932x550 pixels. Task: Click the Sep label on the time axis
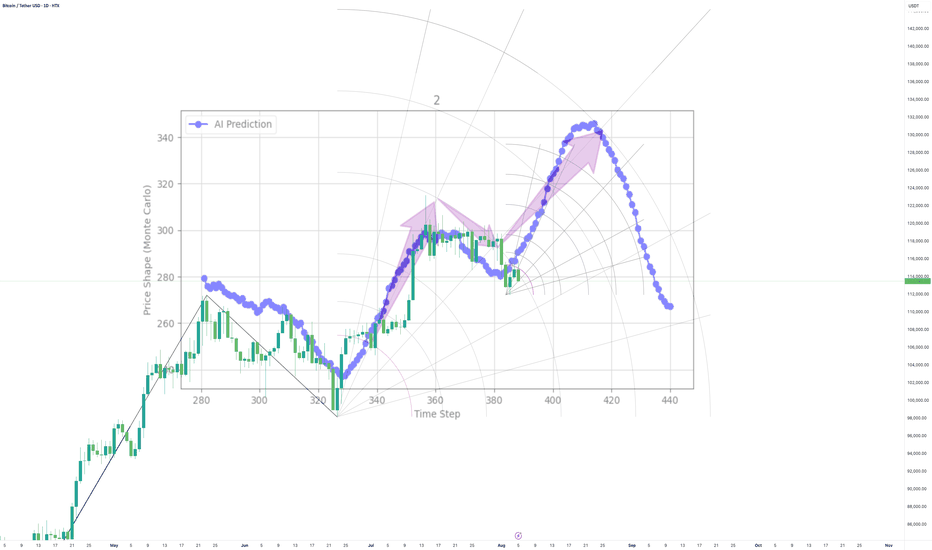coord(632,545)
